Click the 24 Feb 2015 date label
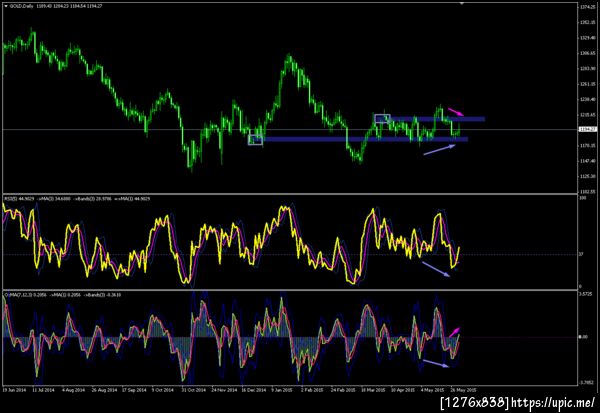 pos(343,390)
